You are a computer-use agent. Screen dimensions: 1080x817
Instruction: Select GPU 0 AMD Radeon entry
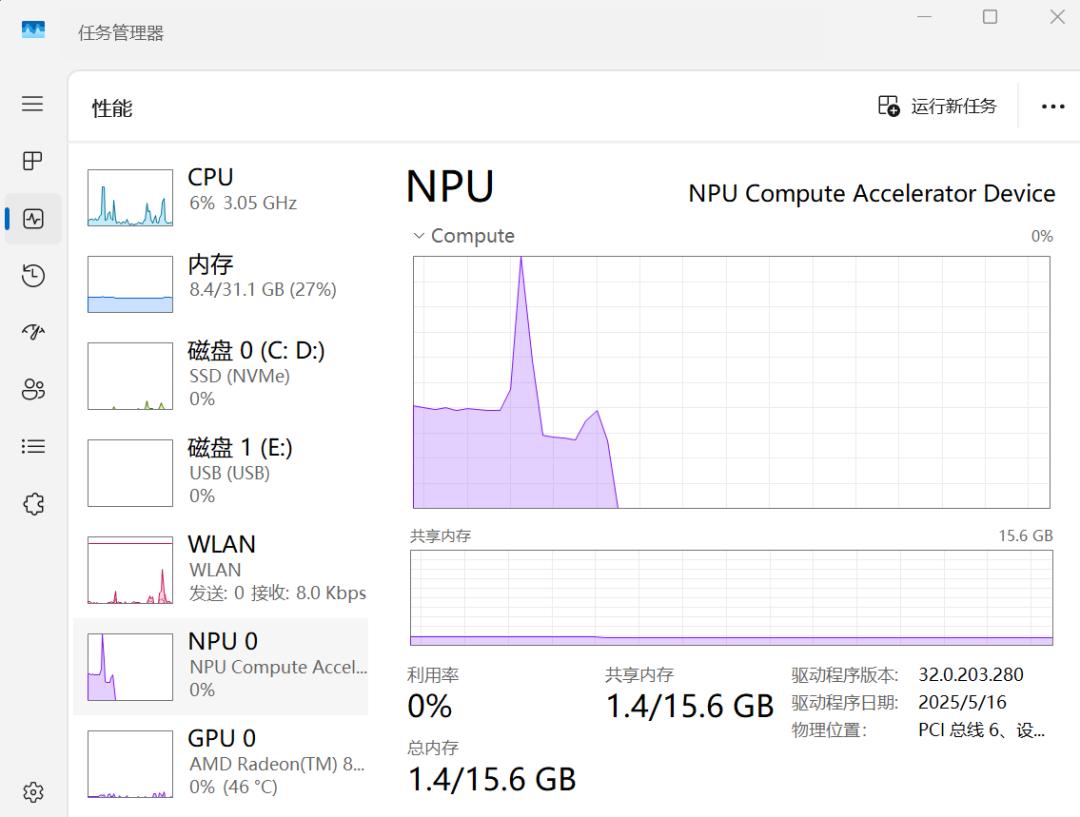coord(220,764)
